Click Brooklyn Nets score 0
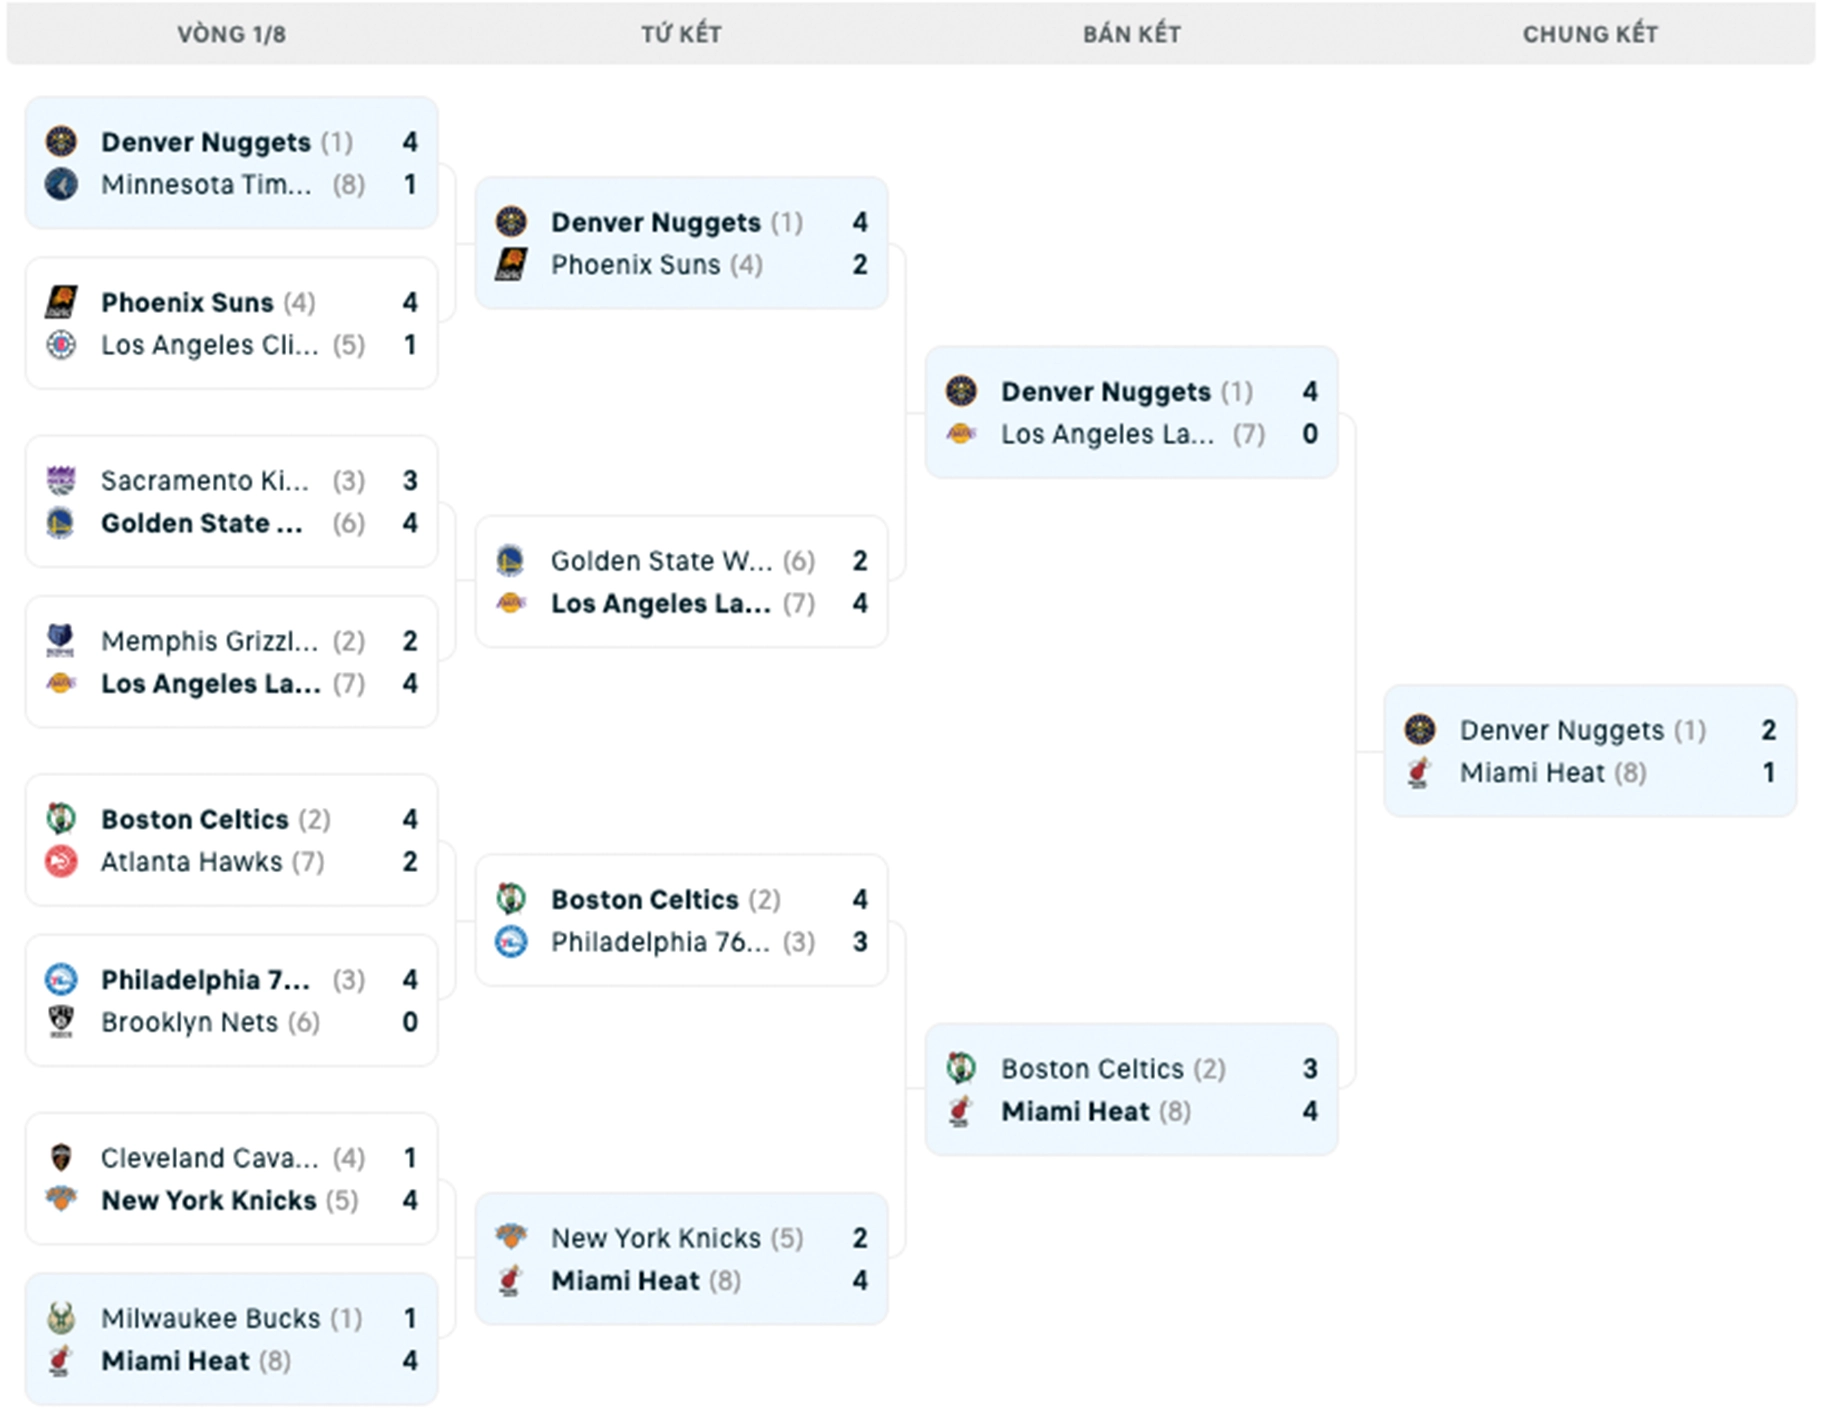 [x=410, y=1022]
